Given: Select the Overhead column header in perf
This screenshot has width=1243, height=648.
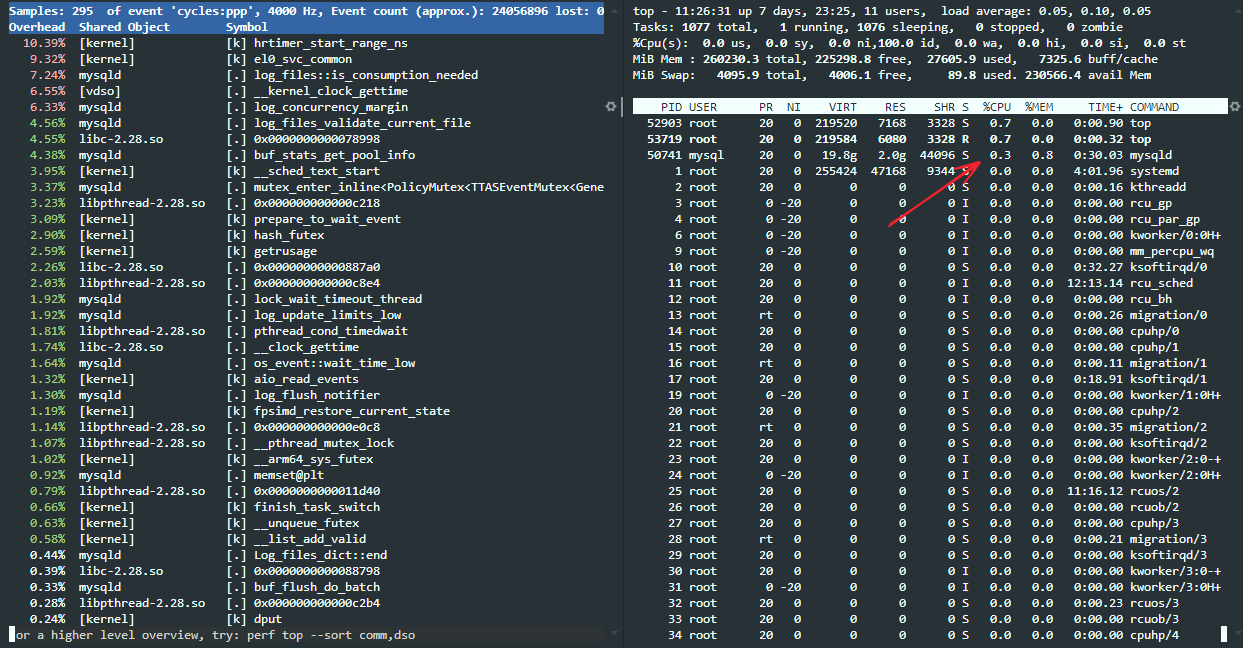Looking at the screenshot, I should pyautogui.click(x=37, y=27).
